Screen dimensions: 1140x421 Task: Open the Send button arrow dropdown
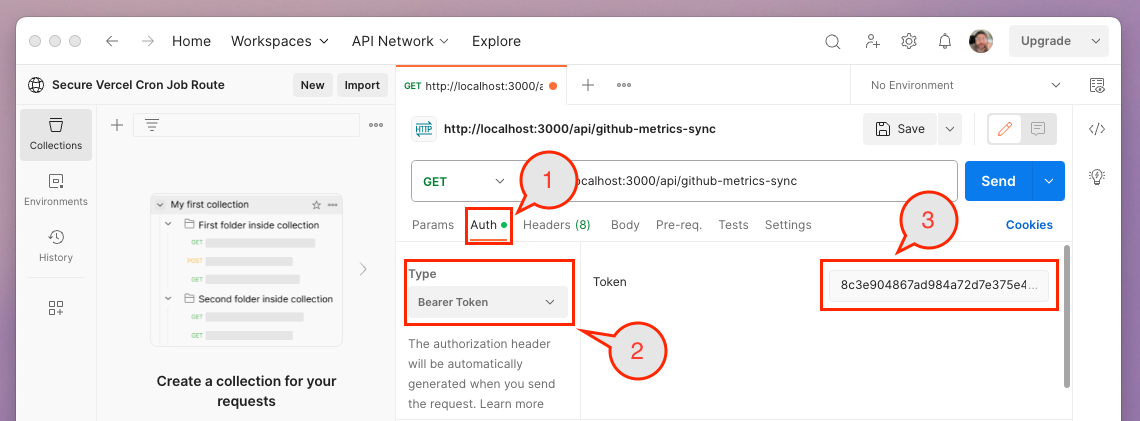tap(1049, 181)
